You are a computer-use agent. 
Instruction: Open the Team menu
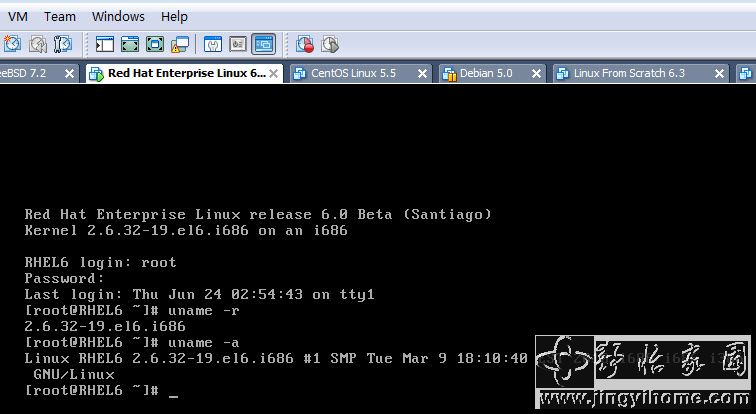pyautogui.click(x=60, y=16)
